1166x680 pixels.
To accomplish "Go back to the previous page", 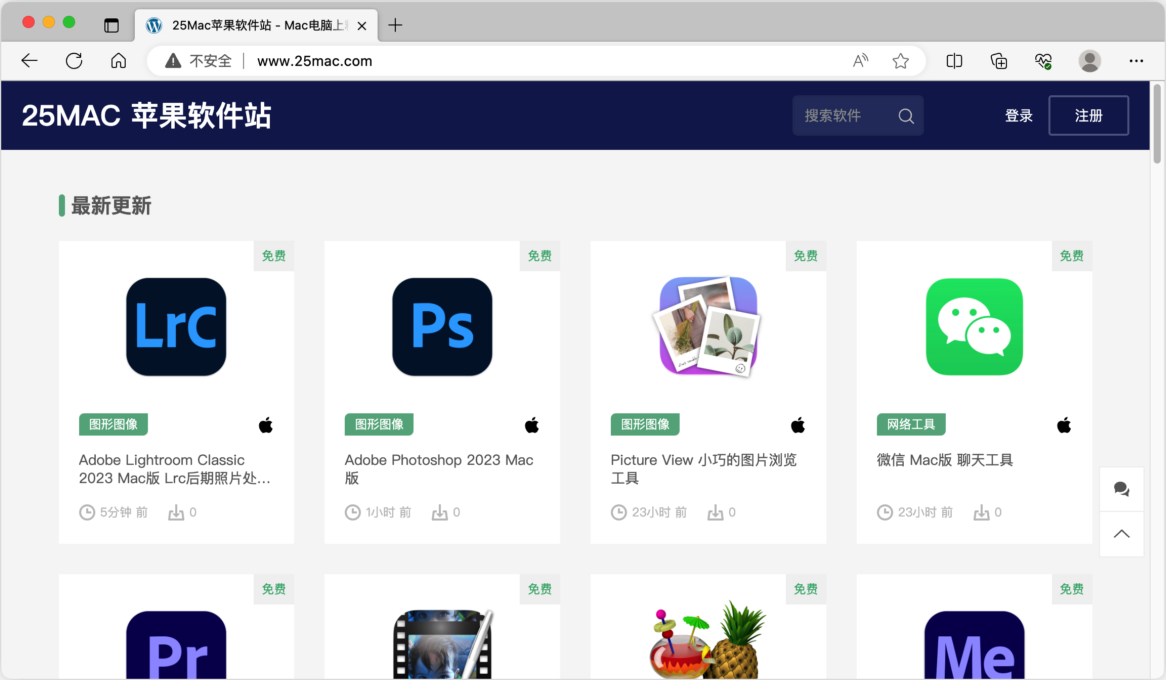I will click(30, 61).
